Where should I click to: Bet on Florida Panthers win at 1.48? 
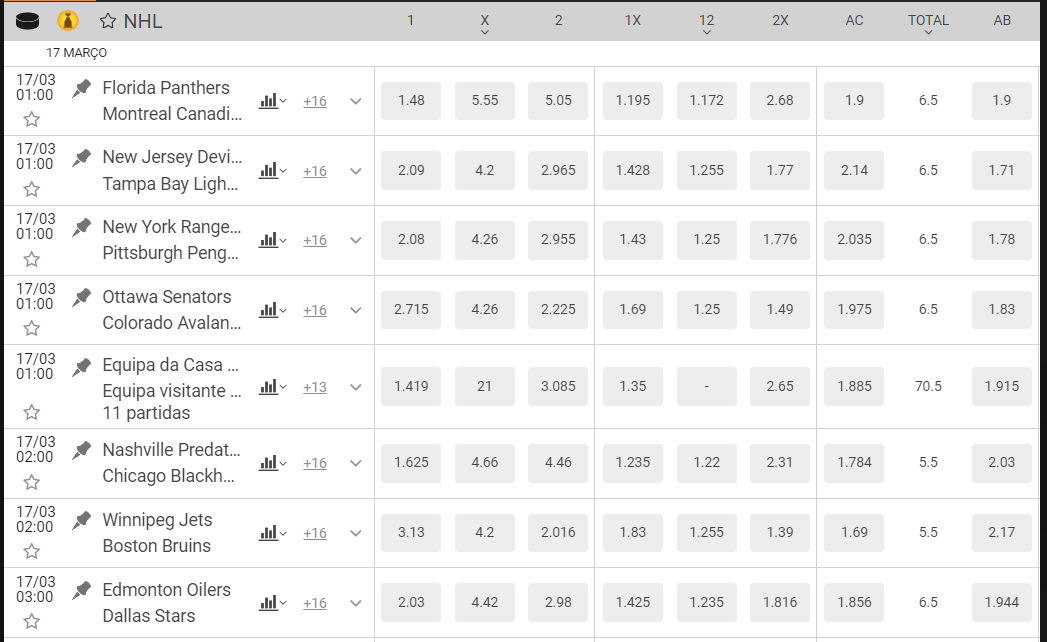click(x=411, y=100)
